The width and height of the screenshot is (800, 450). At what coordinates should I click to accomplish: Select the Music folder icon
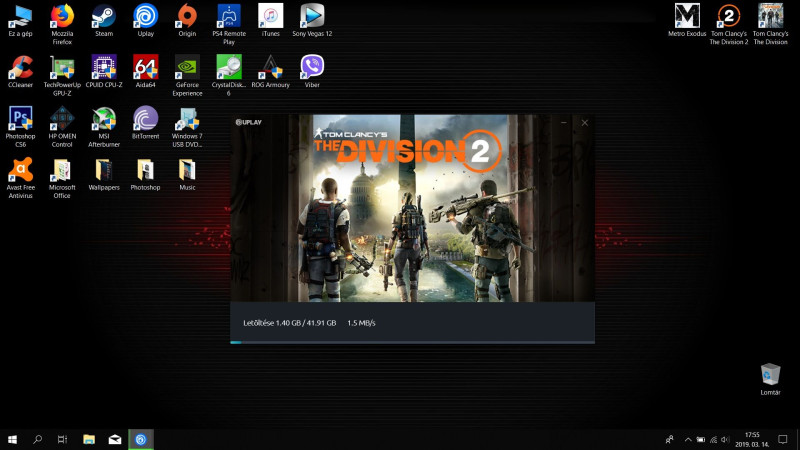click(187, 174)
